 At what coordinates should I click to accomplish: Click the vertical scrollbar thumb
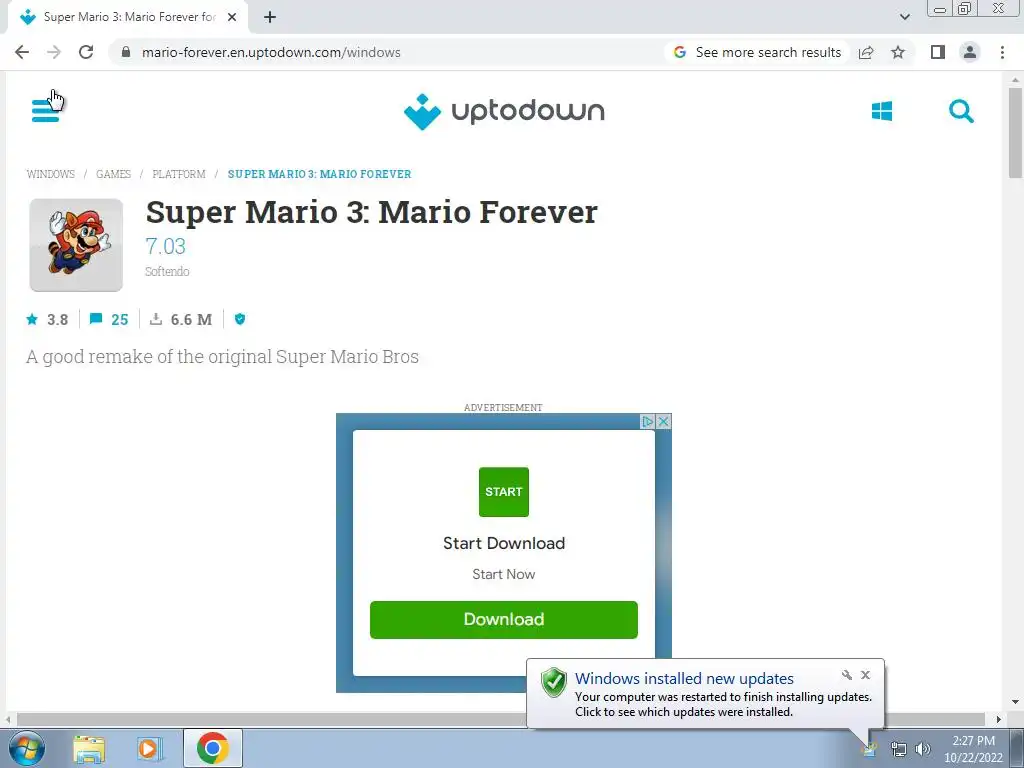coord(1015,133)
